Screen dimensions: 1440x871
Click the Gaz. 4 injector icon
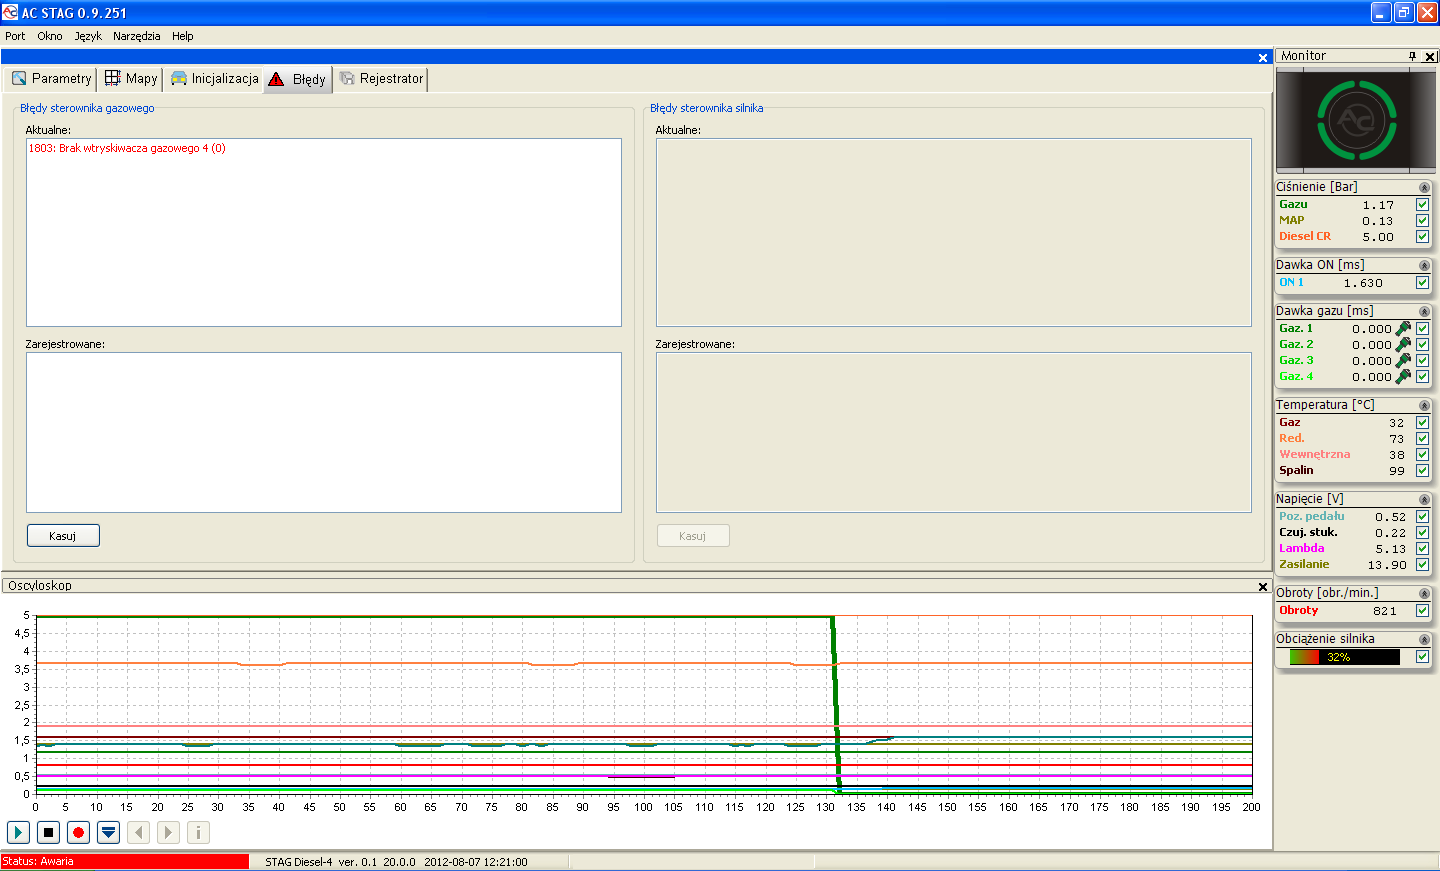[1403, 376]
